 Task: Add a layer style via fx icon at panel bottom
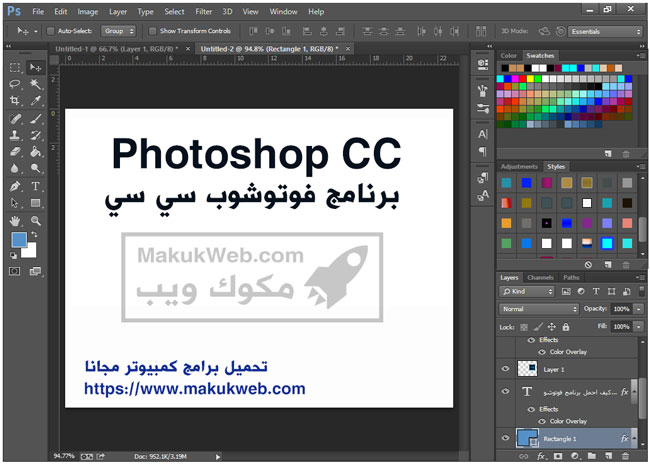click(541, 456)
